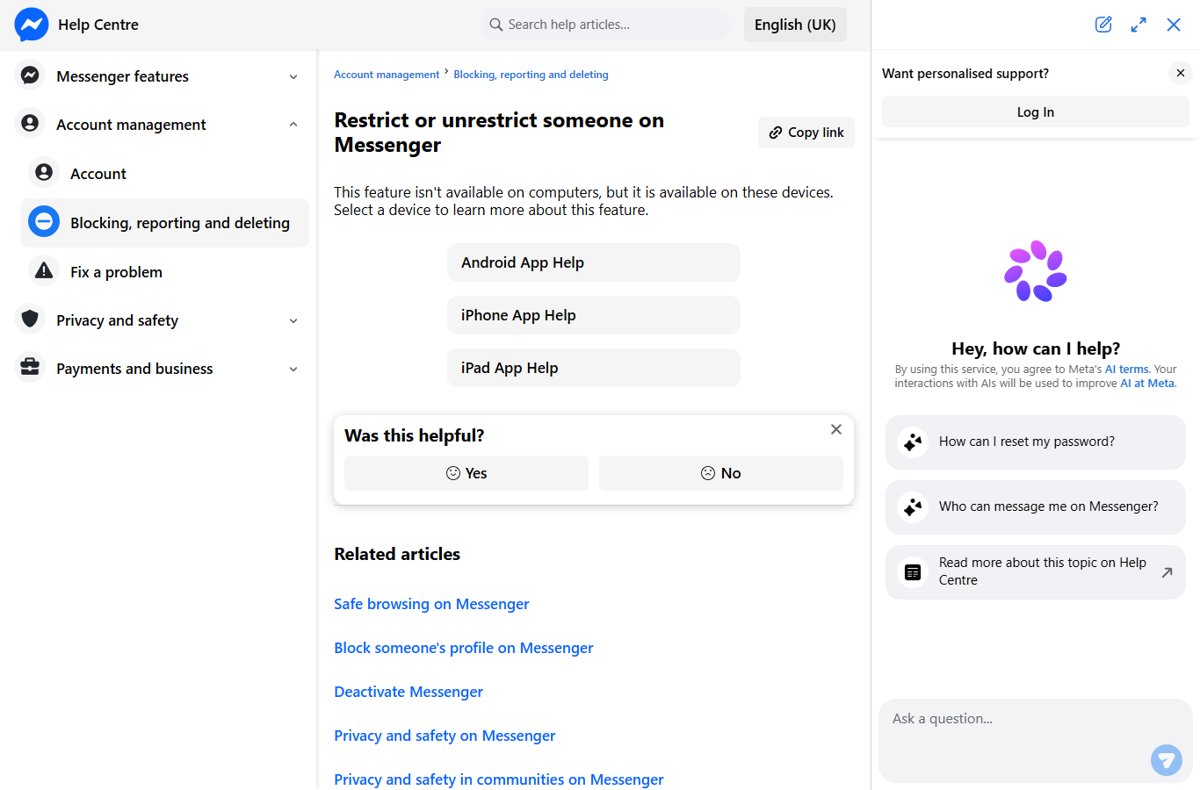Open the English (UK) language selector
1200x790 pixels.
coord(795,25)
